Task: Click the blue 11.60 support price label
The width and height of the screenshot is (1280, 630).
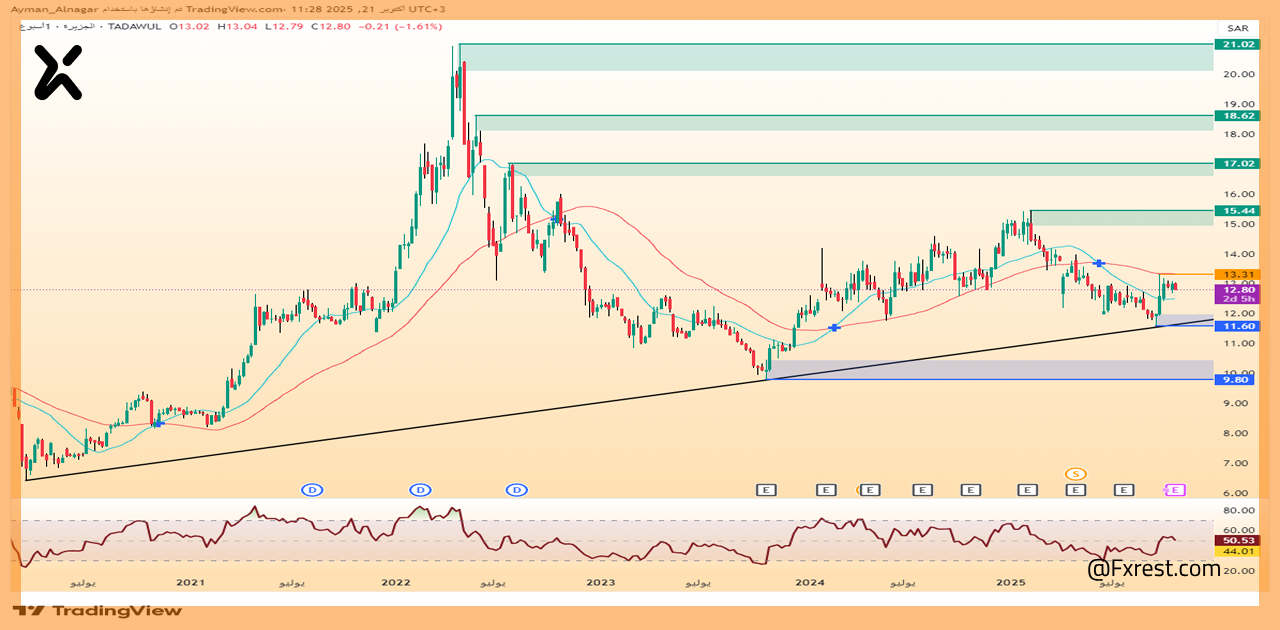Action: pyautogui.click(x=1234, y=326)
